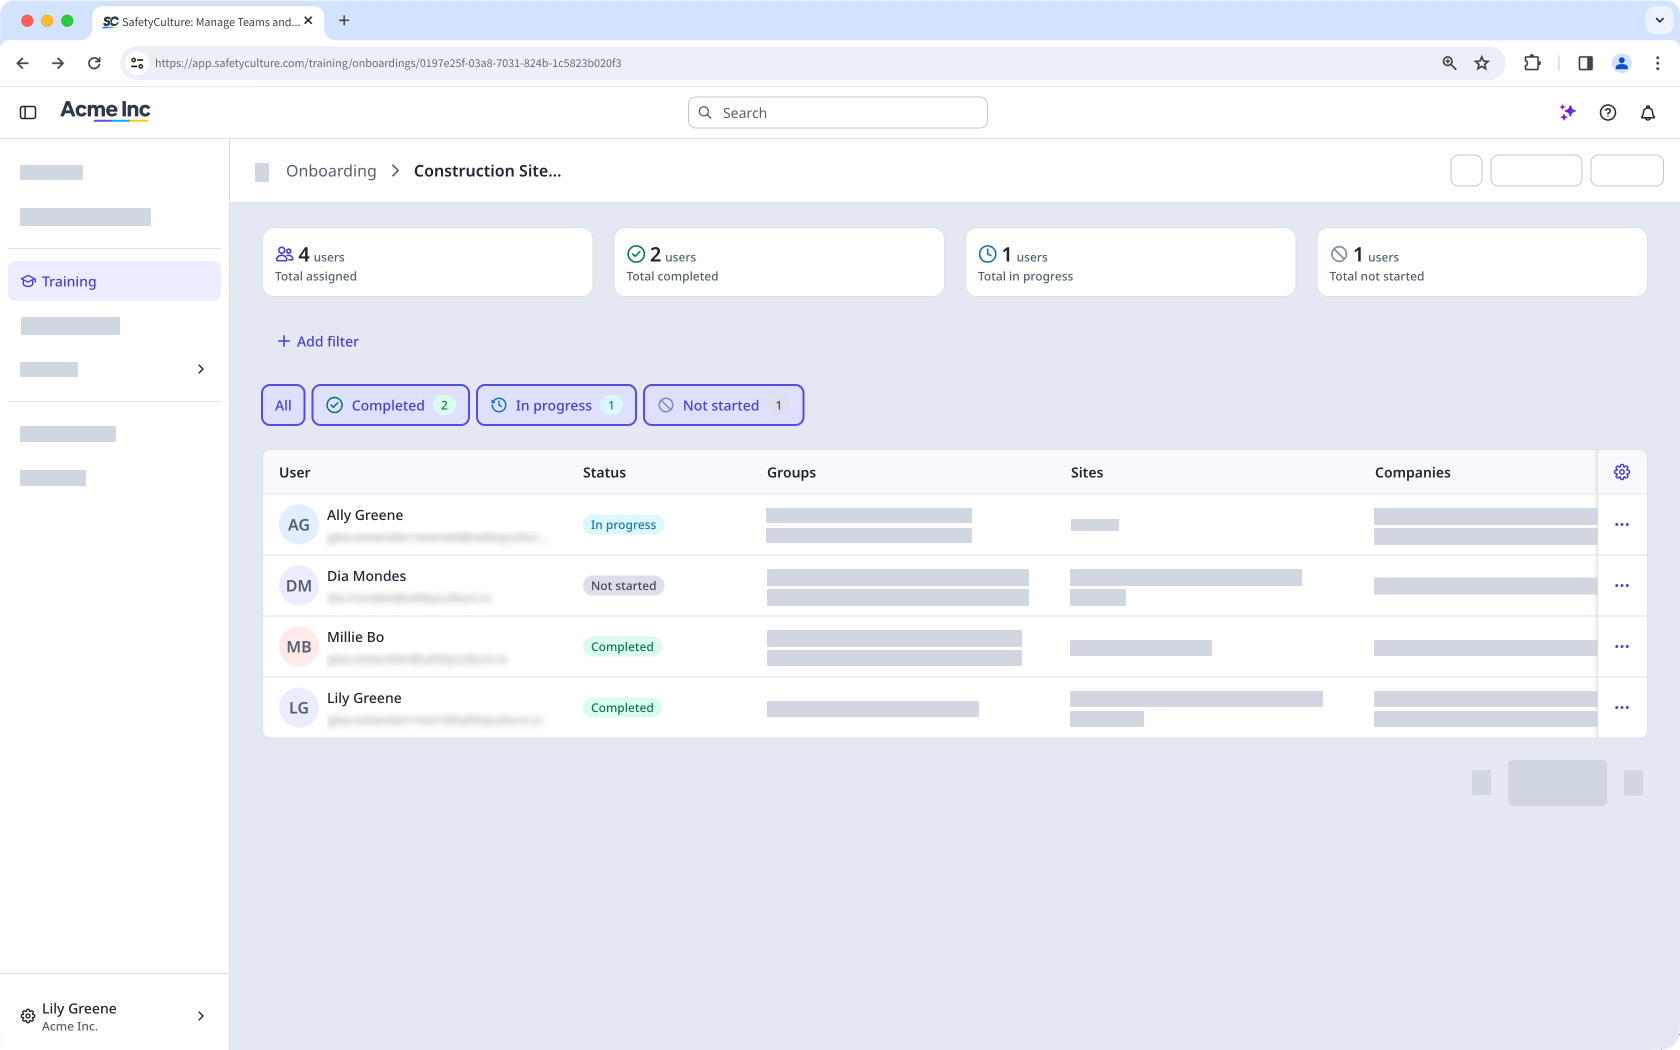
Task: Click the browser forward arrow
Action: [x=58, y=63]
